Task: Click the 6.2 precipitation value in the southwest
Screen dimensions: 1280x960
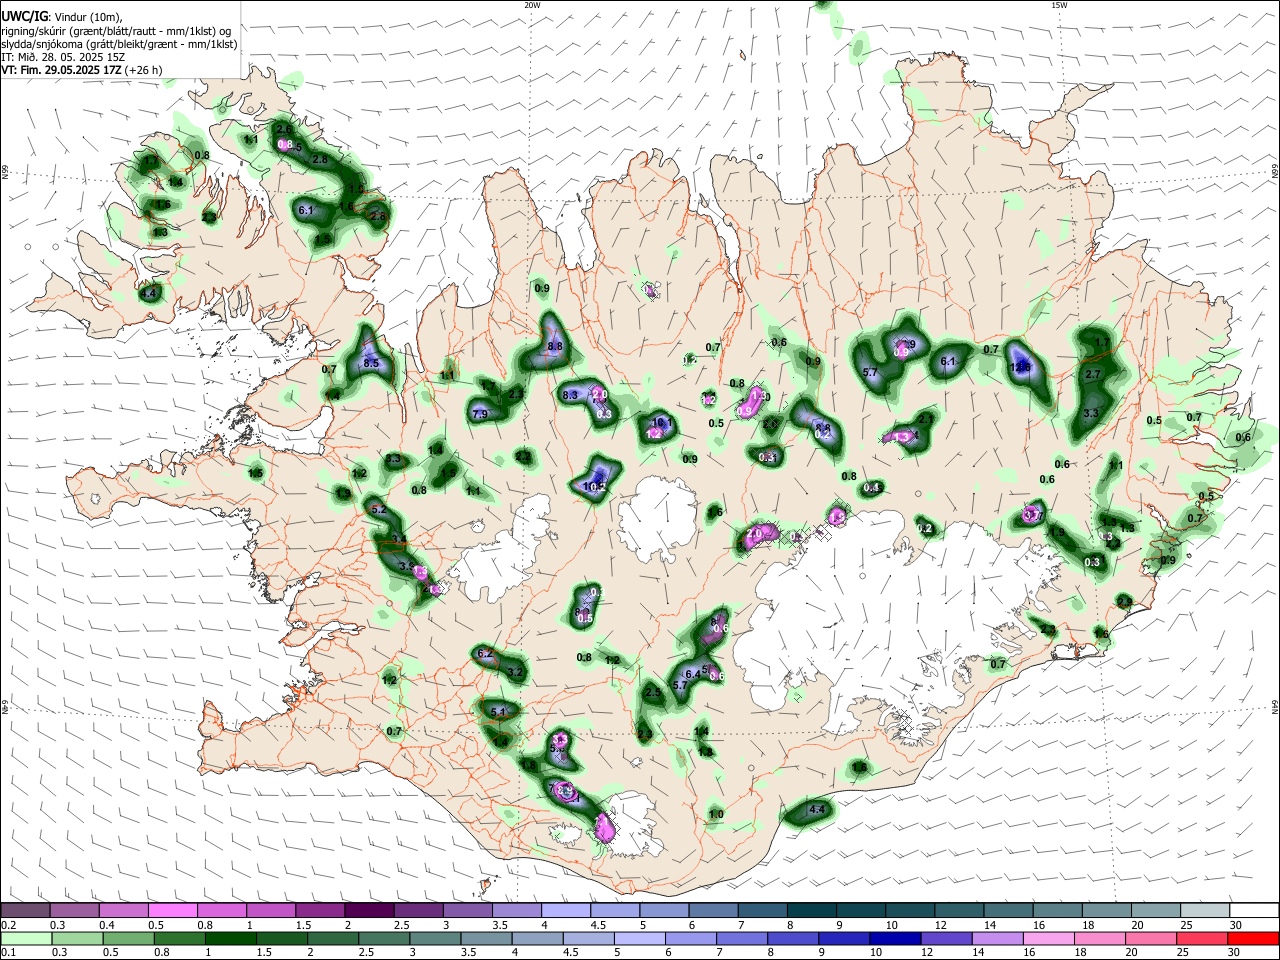Action: (486, 654)
